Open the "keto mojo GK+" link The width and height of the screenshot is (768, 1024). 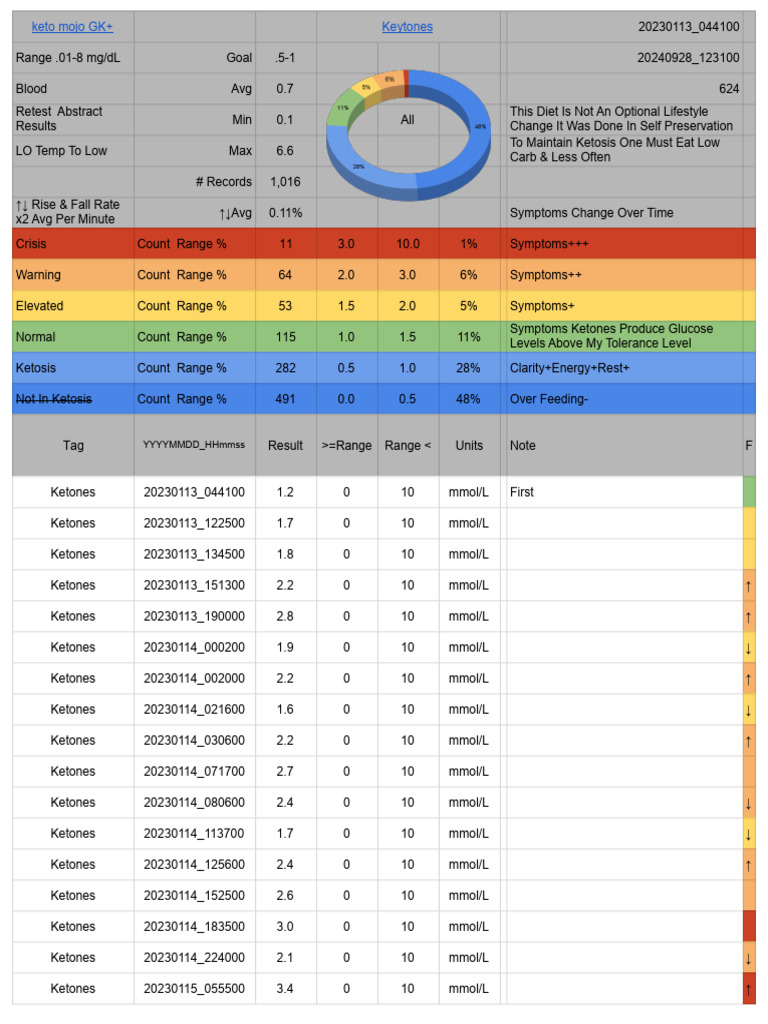[x=72, y=27]
